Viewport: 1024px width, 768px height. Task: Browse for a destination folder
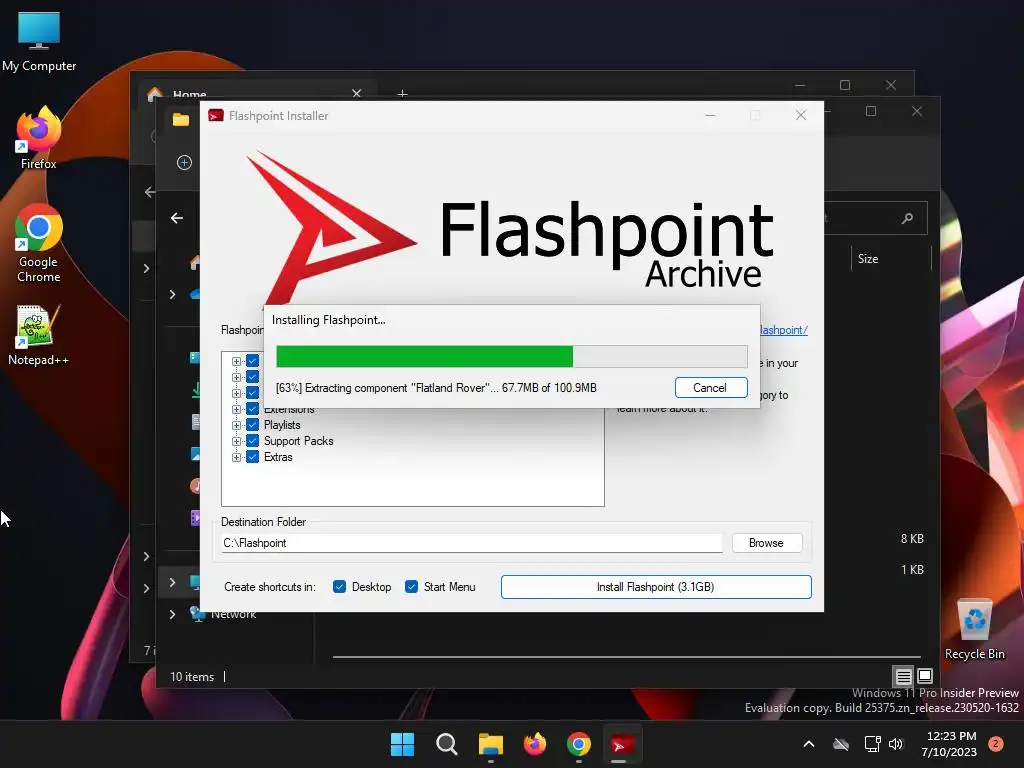pyautogui.click(x=767, y=543)
